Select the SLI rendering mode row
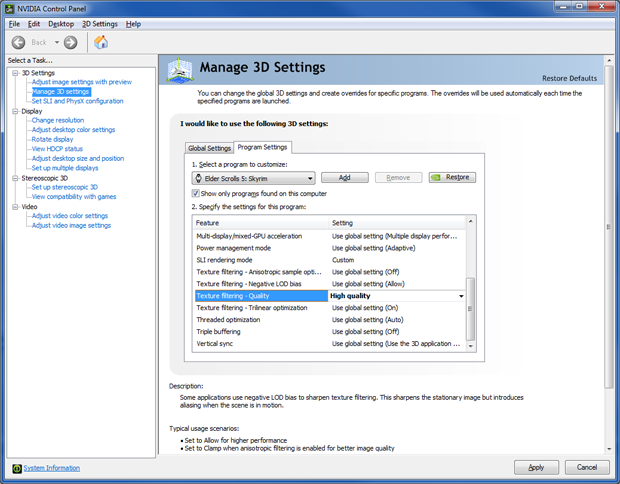620x484 pixels. tap(329, 260)
